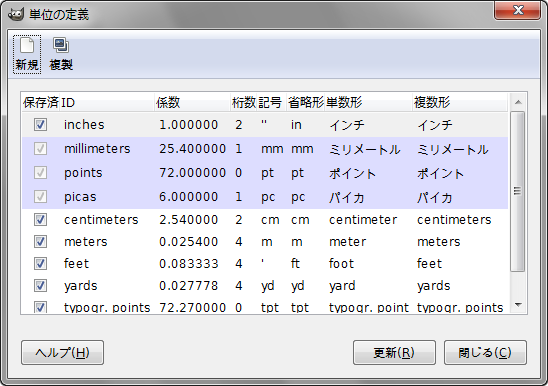Toggle the saved checkbox for centimeters
Viewport: 548px width, 386px height.
[x=40, y=220]
